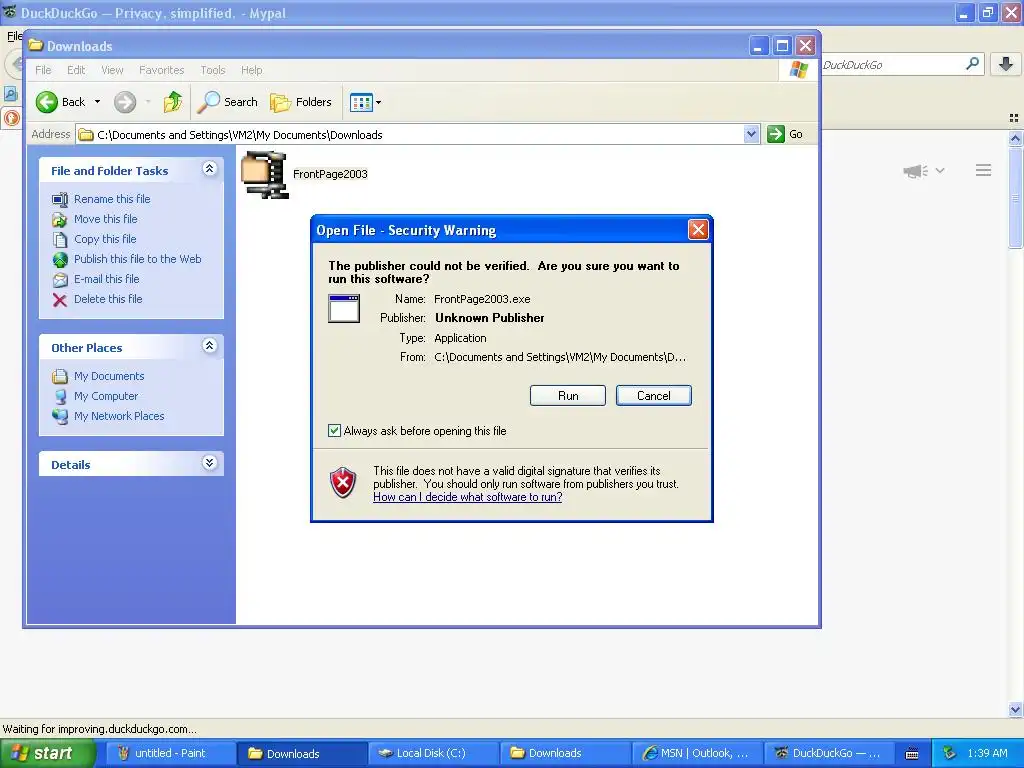Click Rename this file

tap(112, 199)
